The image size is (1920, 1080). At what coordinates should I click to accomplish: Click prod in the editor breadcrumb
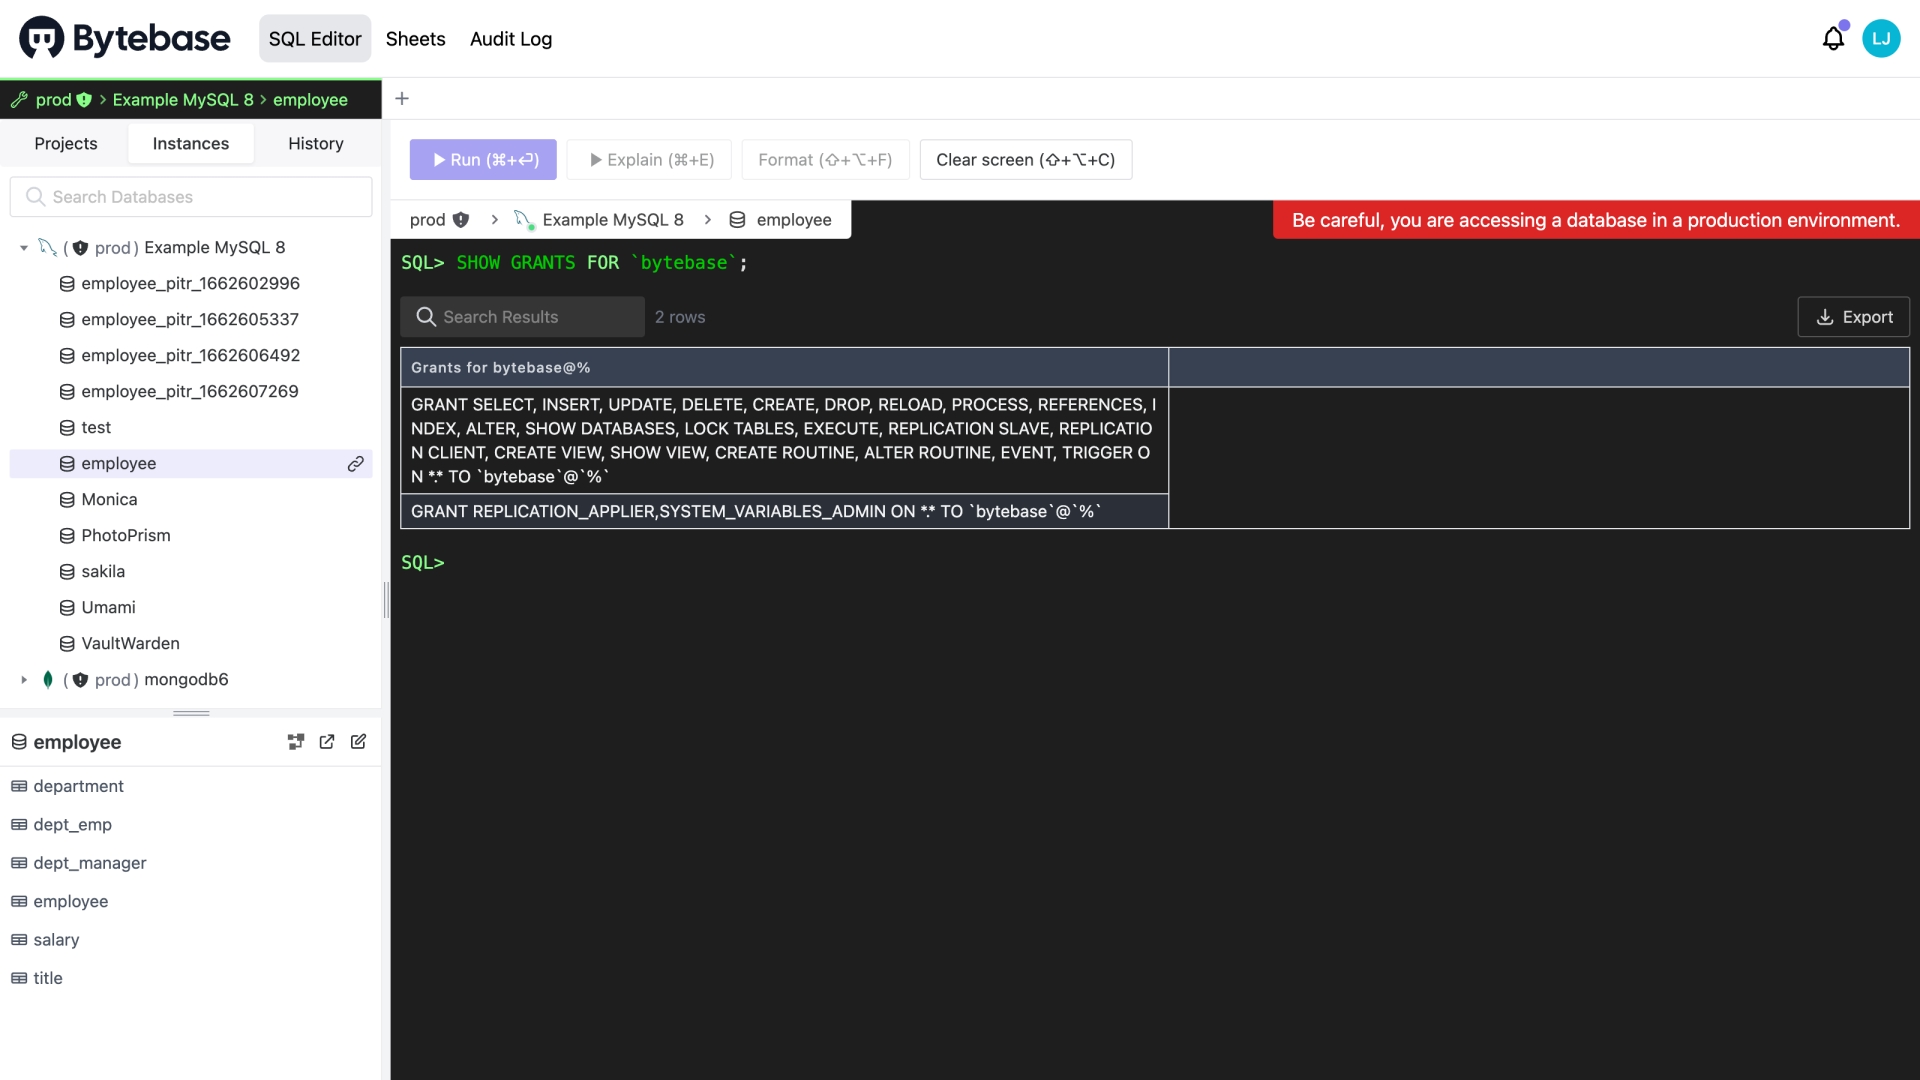[x=428, y=220]
